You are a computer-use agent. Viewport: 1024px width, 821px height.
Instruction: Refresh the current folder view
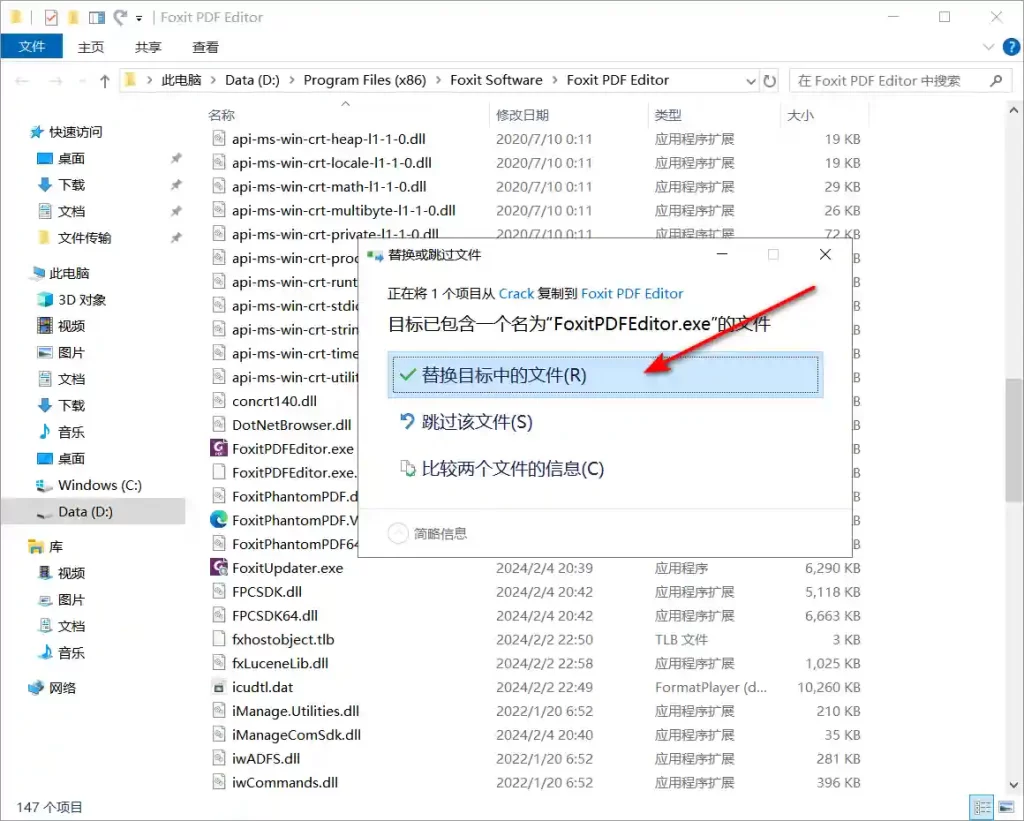(769, 81)
